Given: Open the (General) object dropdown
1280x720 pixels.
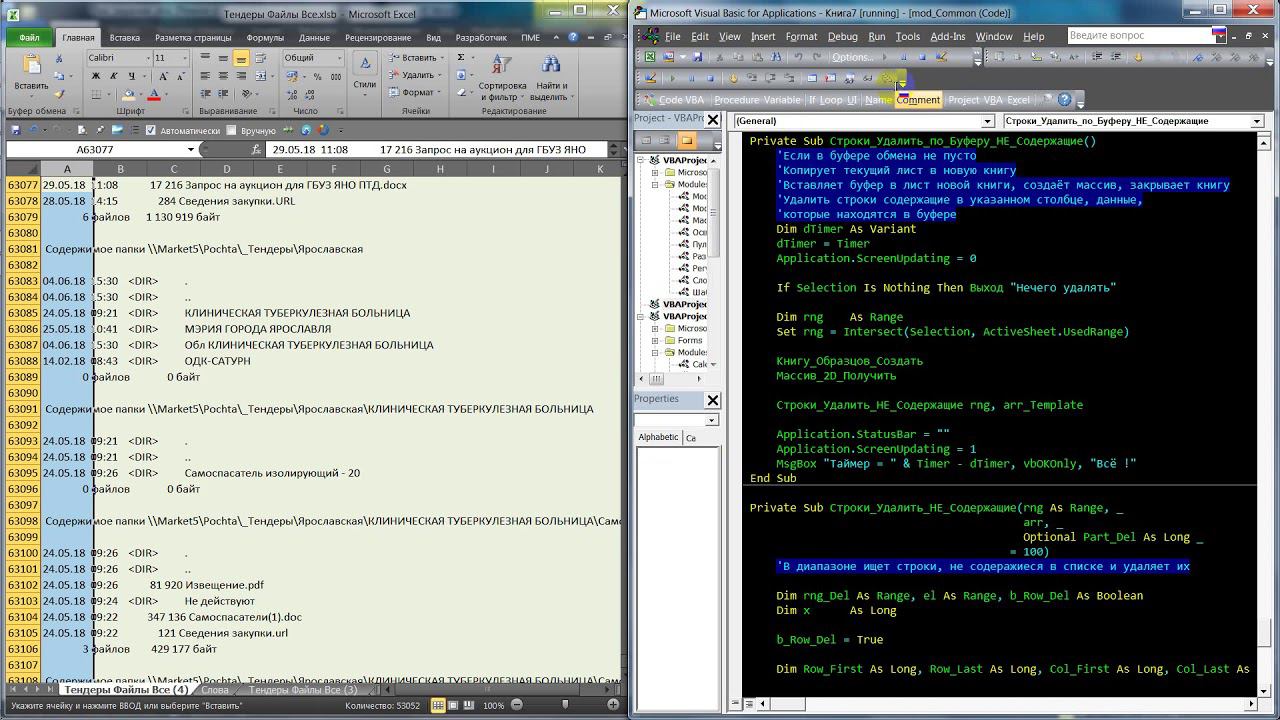Looking at the screenshot, I should coord(986,121).
